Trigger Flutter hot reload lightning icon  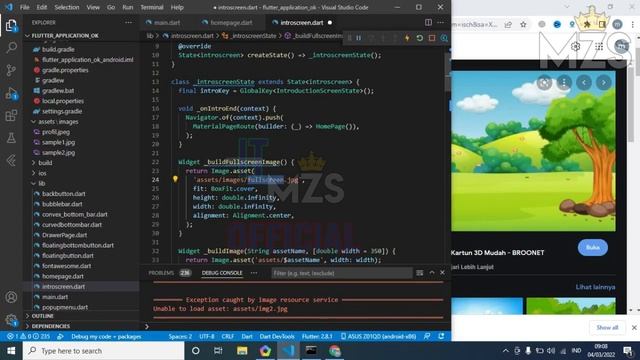click(407, 38)
